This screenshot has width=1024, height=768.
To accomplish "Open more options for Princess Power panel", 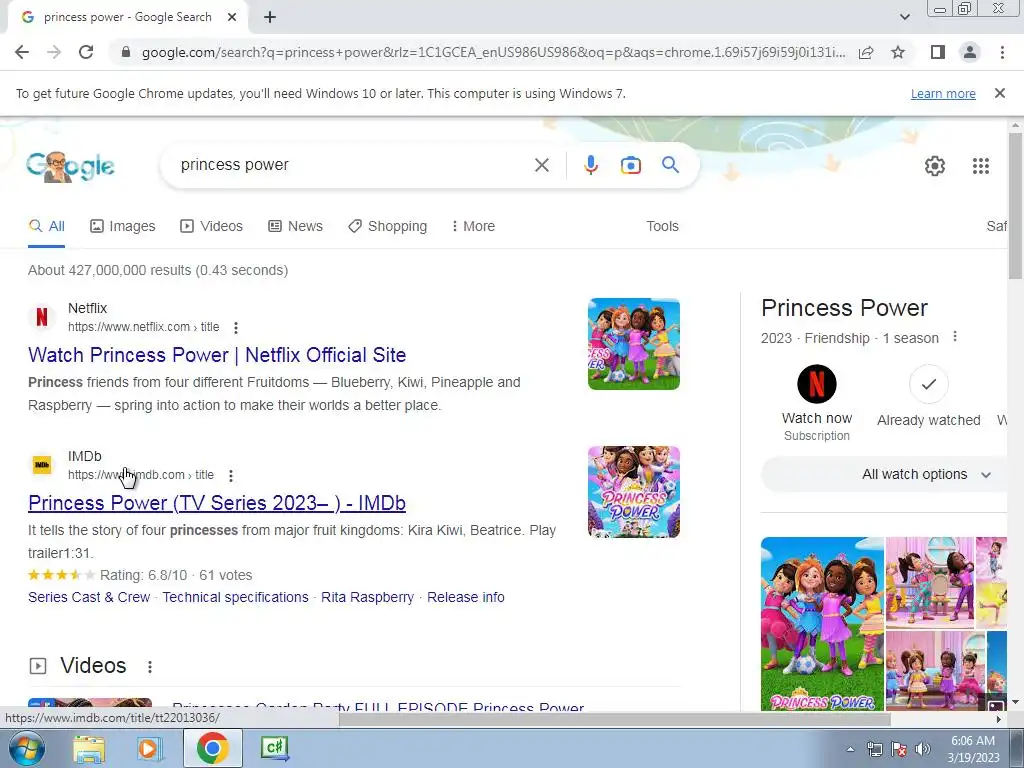I will [955, 336].
